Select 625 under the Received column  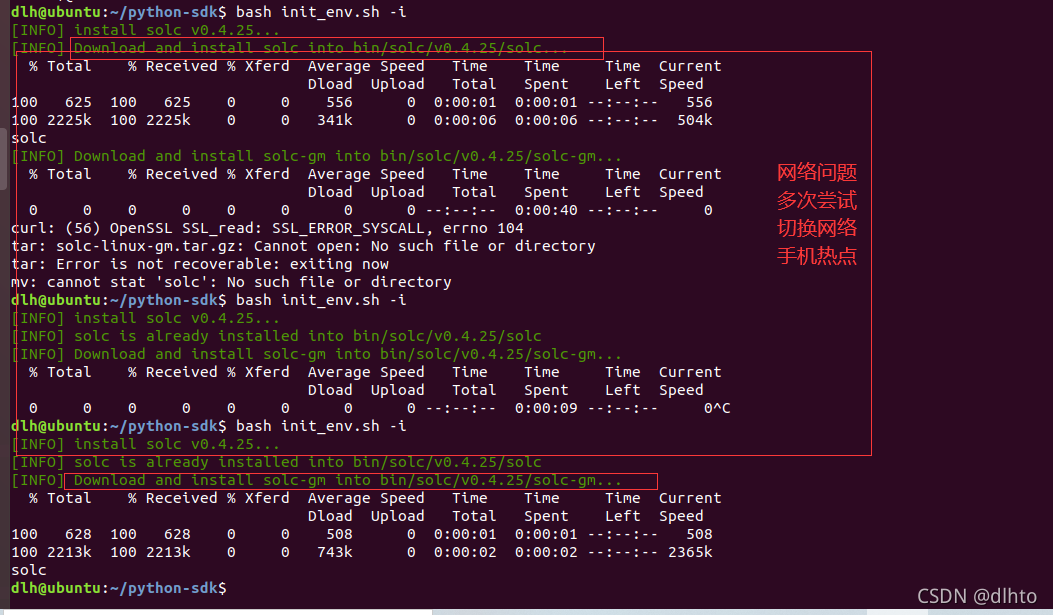177,102
